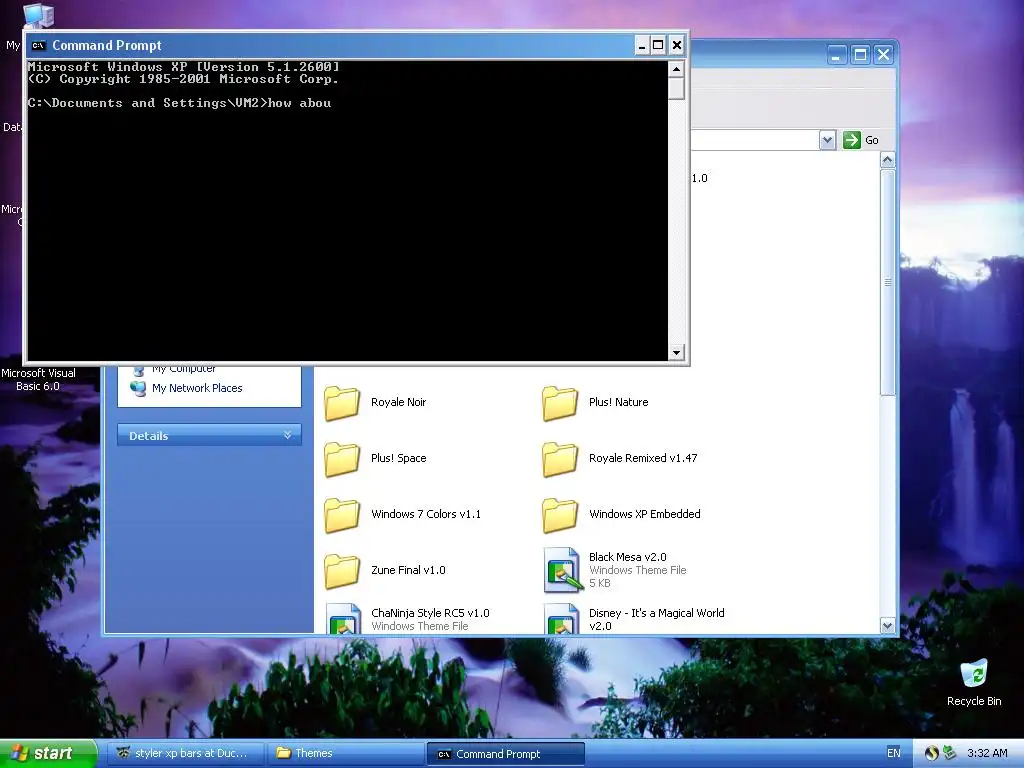Open the Royale Noir folder icon
The width and height of the screenshot is (1024, 768).
pyautogui.click(x=342, y=402)
